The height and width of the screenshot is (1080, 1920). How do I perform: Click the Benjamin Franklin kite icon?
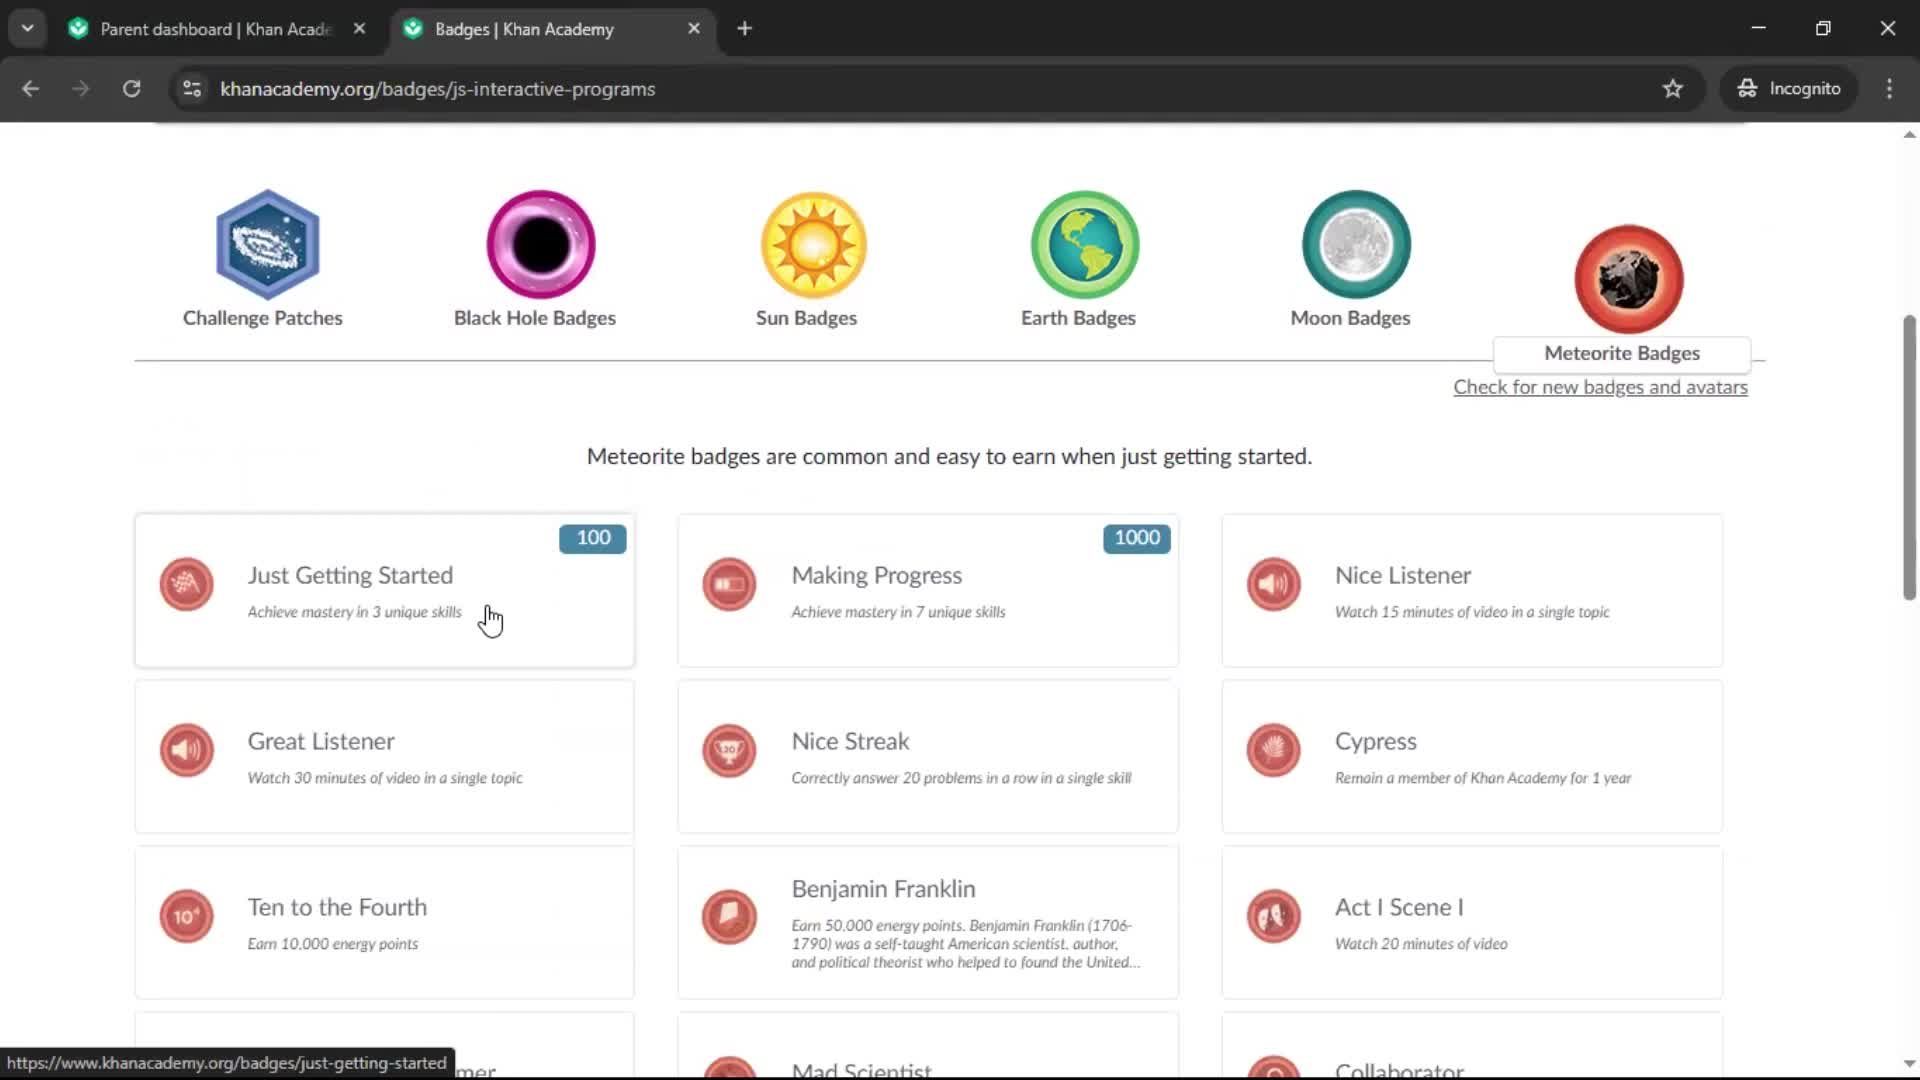tap(729, 916)
